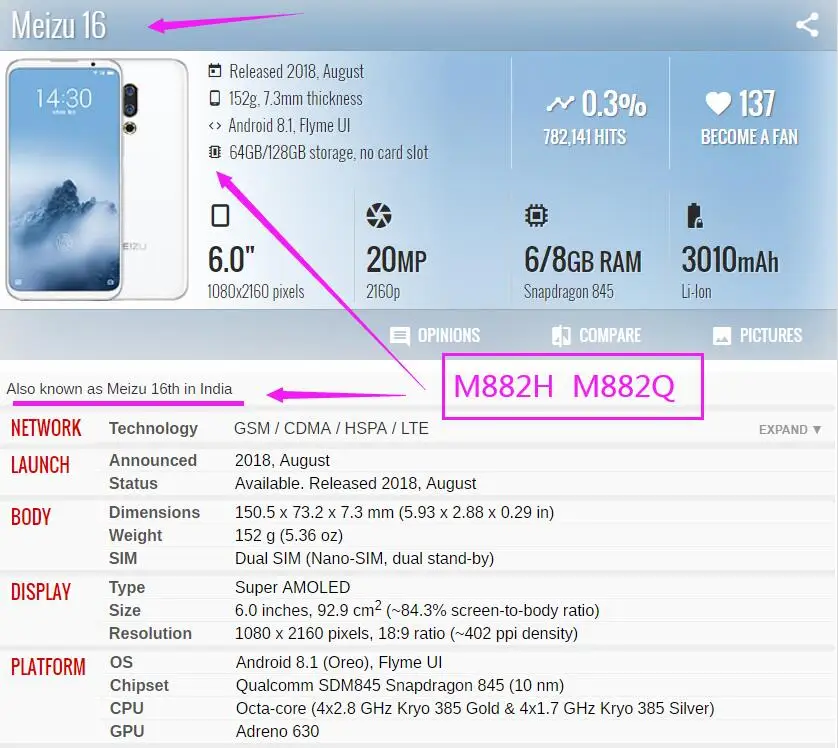Click the display Size label
838x748 pixels.
pyautogui.click(x=125, y=610)
